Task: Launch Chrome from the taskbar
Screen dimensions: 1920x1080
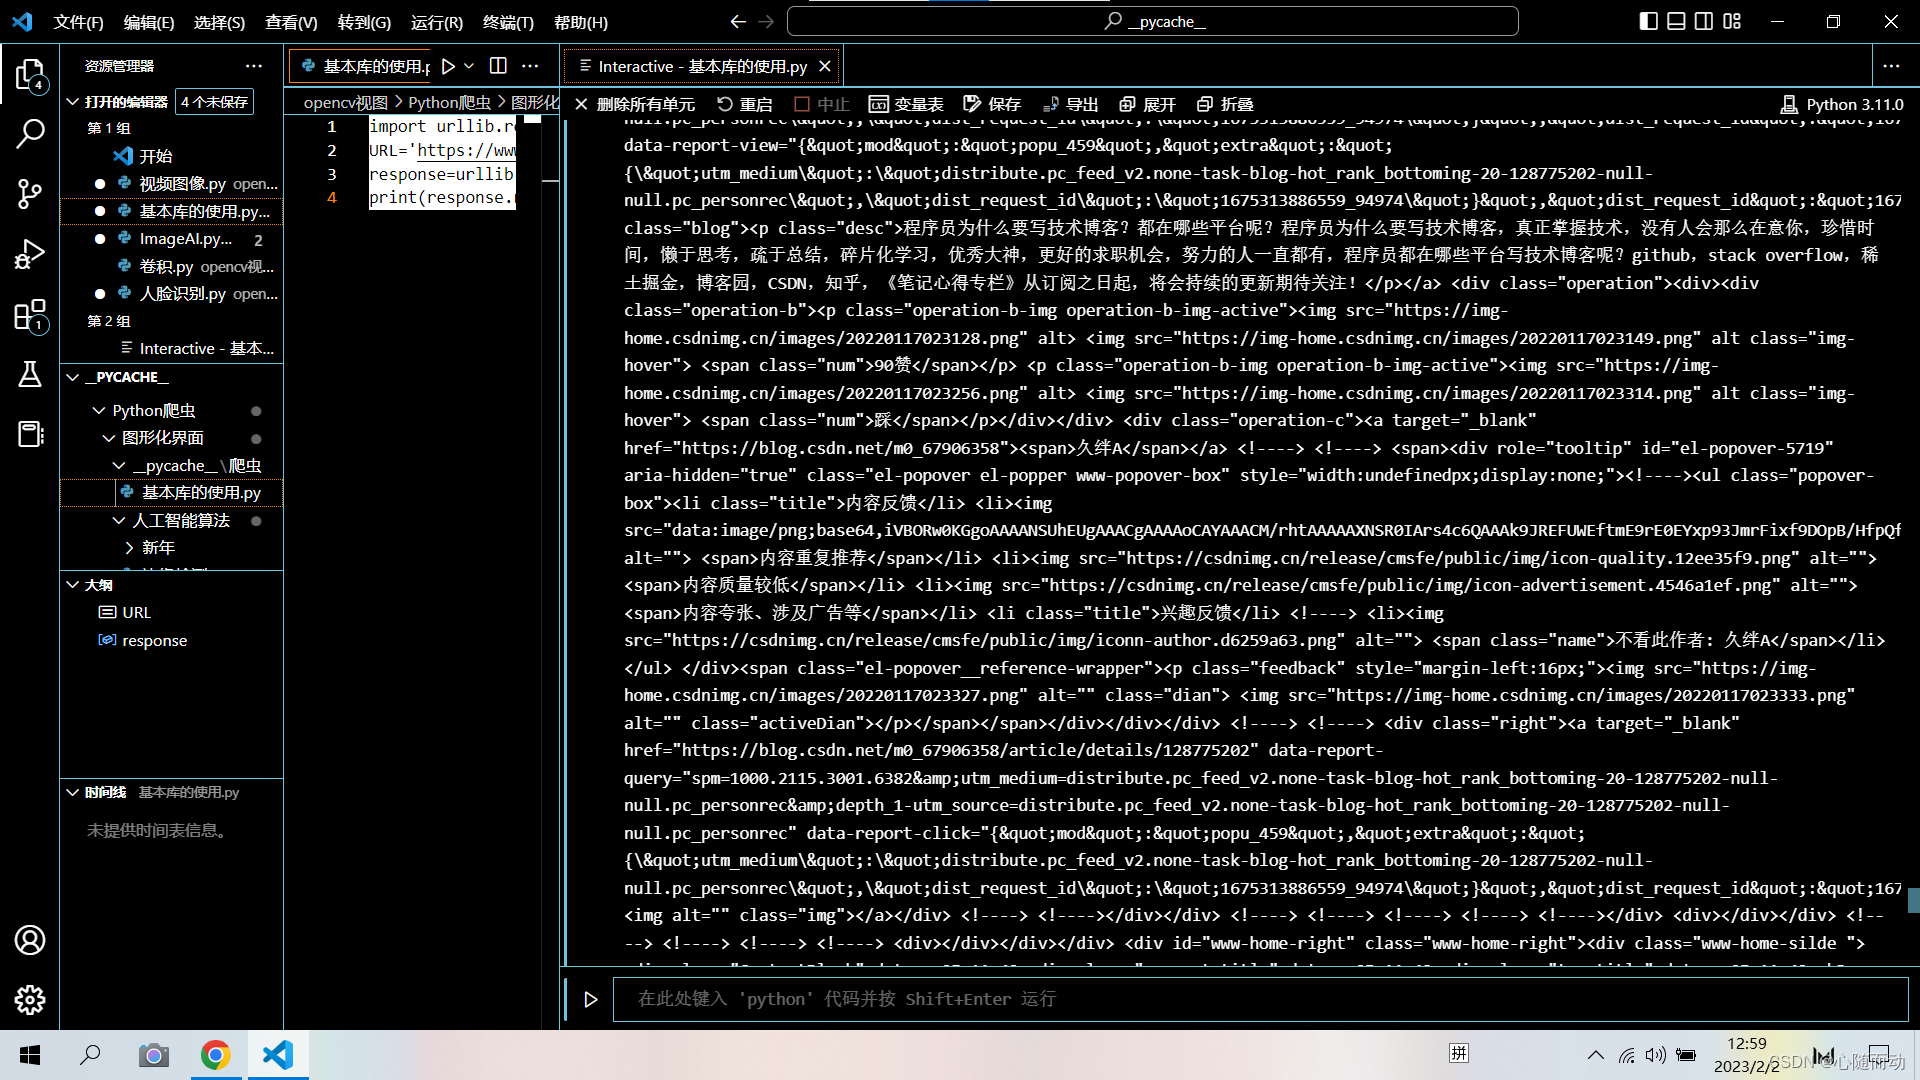Action: click(x=215, y=1055)
